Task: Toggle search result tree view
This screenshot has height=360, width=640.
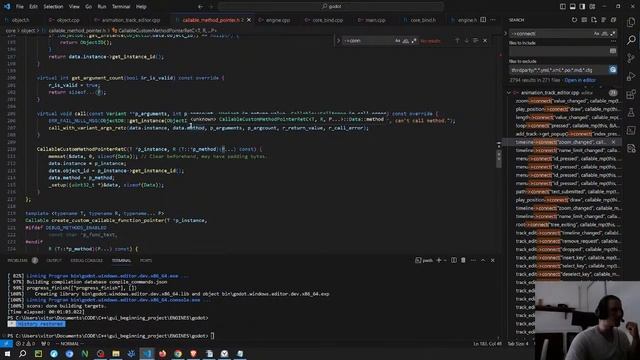Action: pos(604,20)
